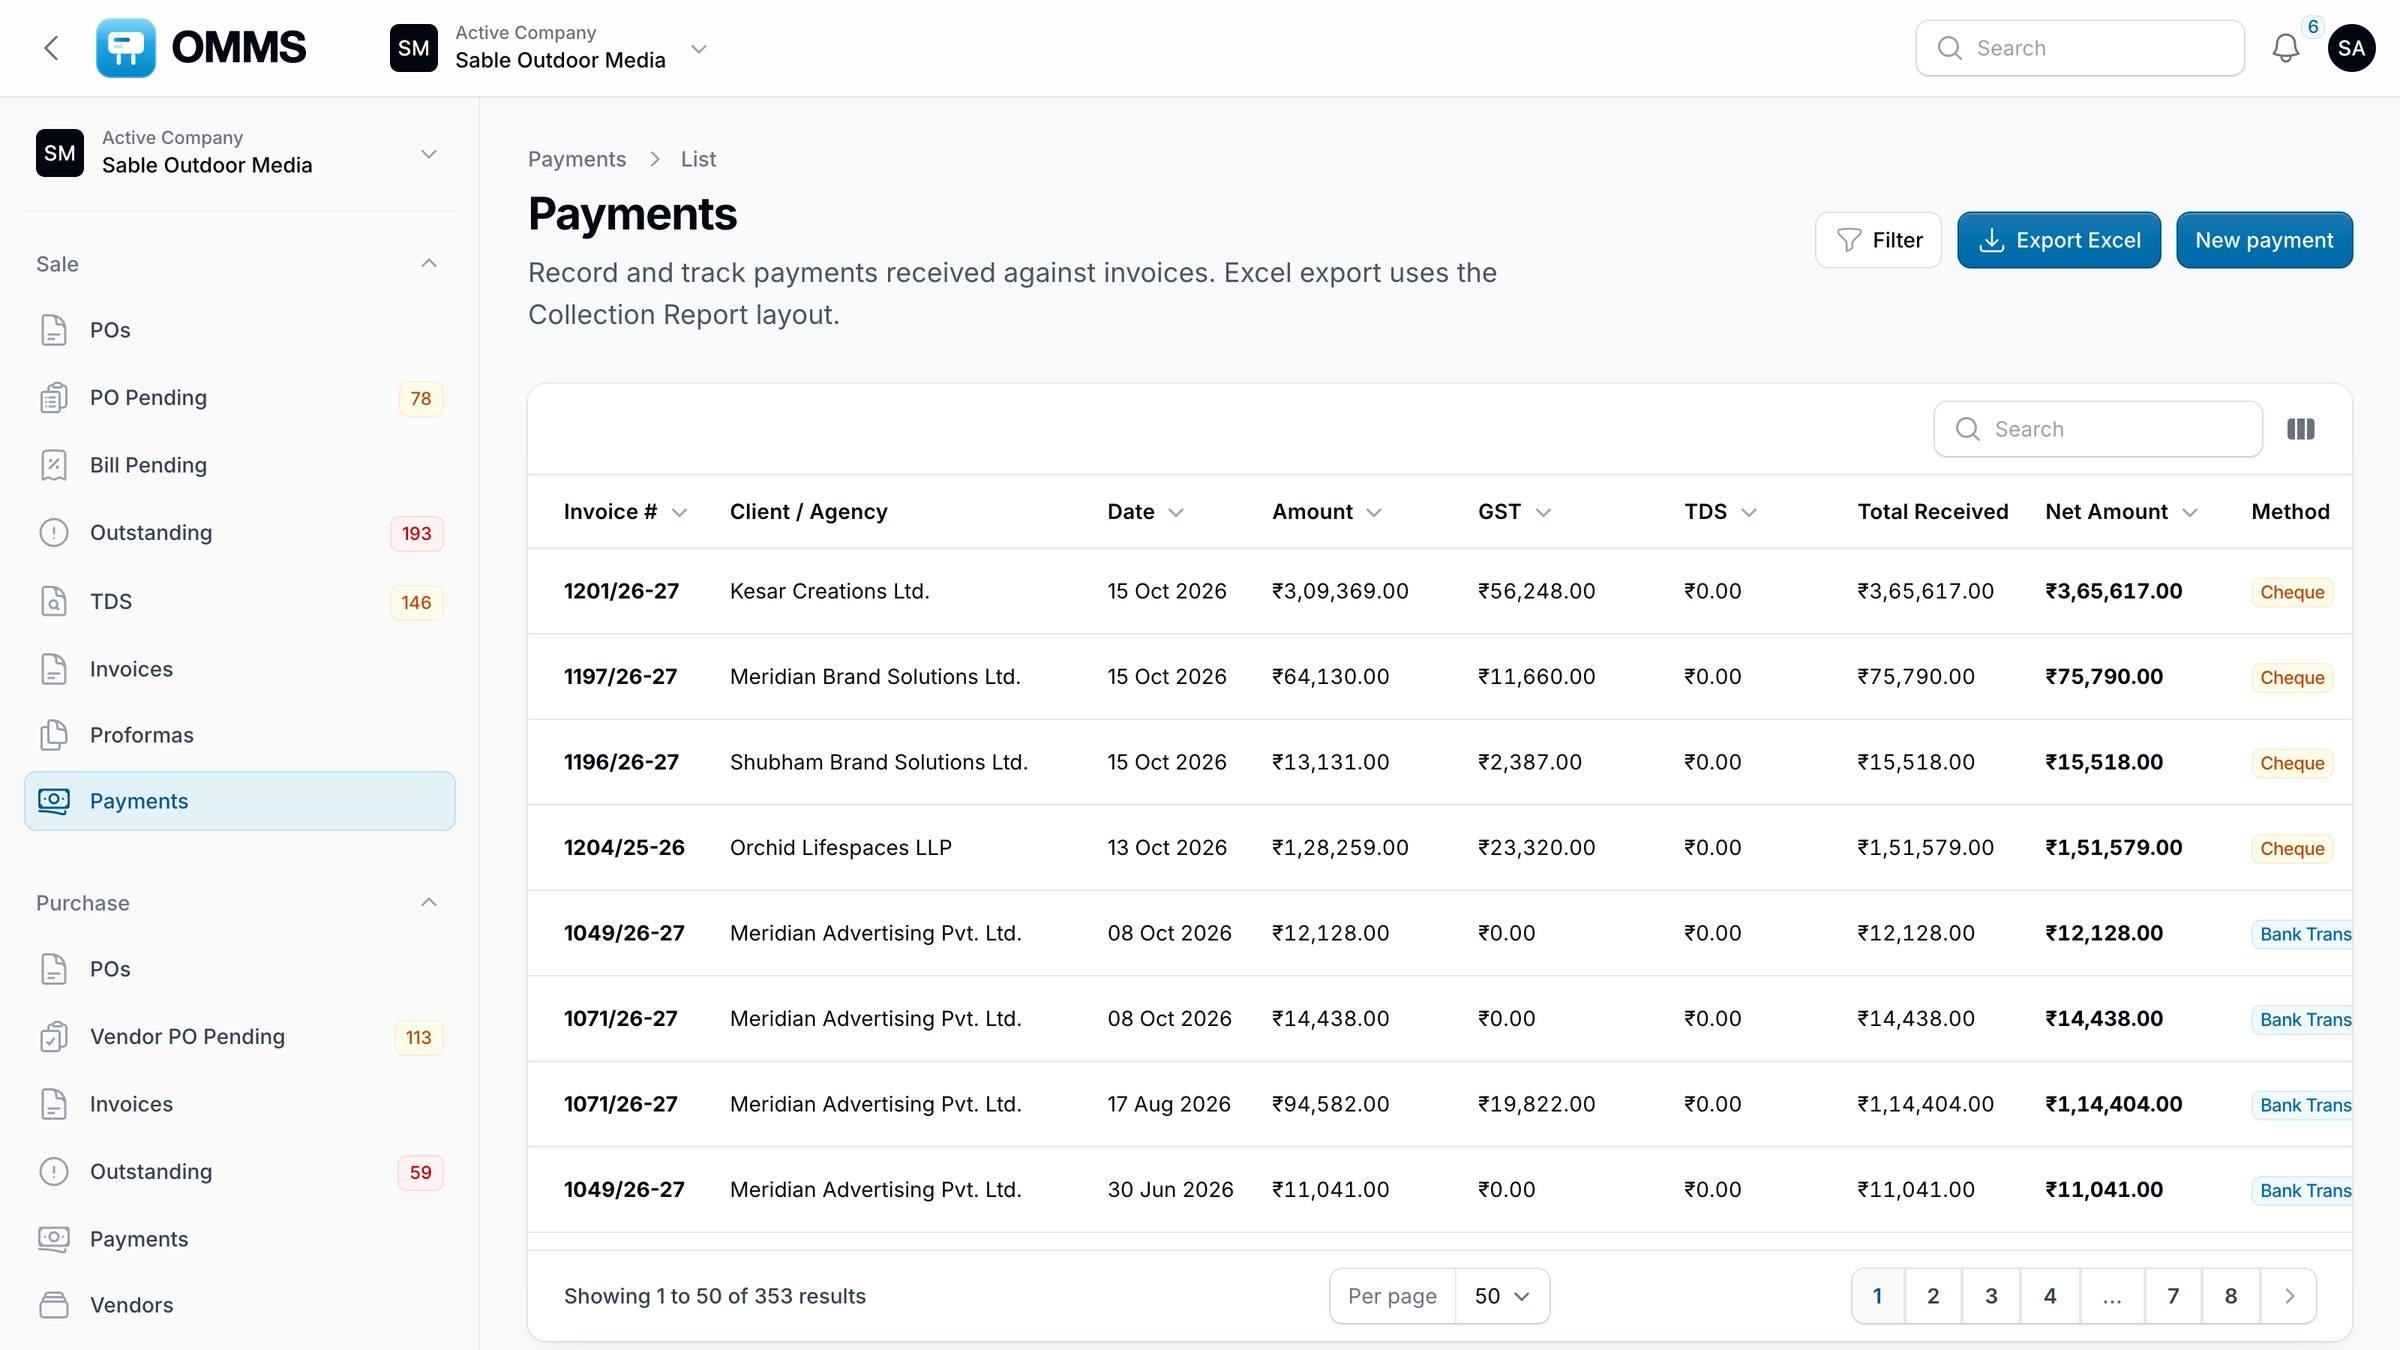Click the Filter button
Screen dimensions: 2400x1350
[1878, 240]
